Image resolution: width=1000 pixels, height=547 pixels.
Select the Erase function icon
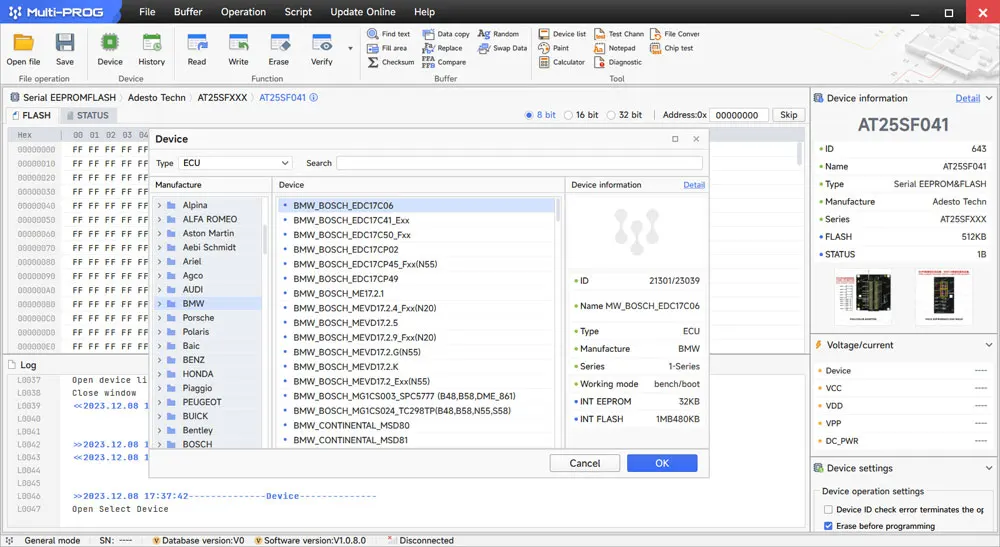(x=279, y=43)
